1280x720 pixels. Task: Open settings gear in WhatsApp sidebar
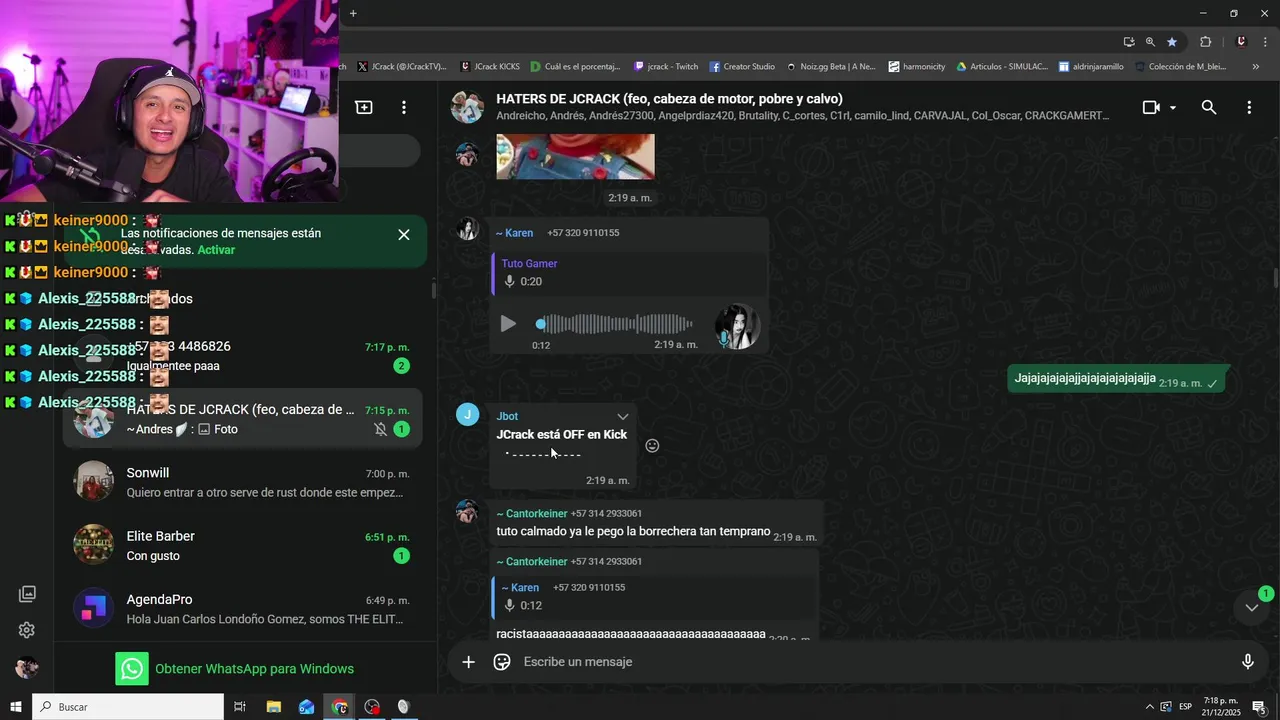coord(27,630)
